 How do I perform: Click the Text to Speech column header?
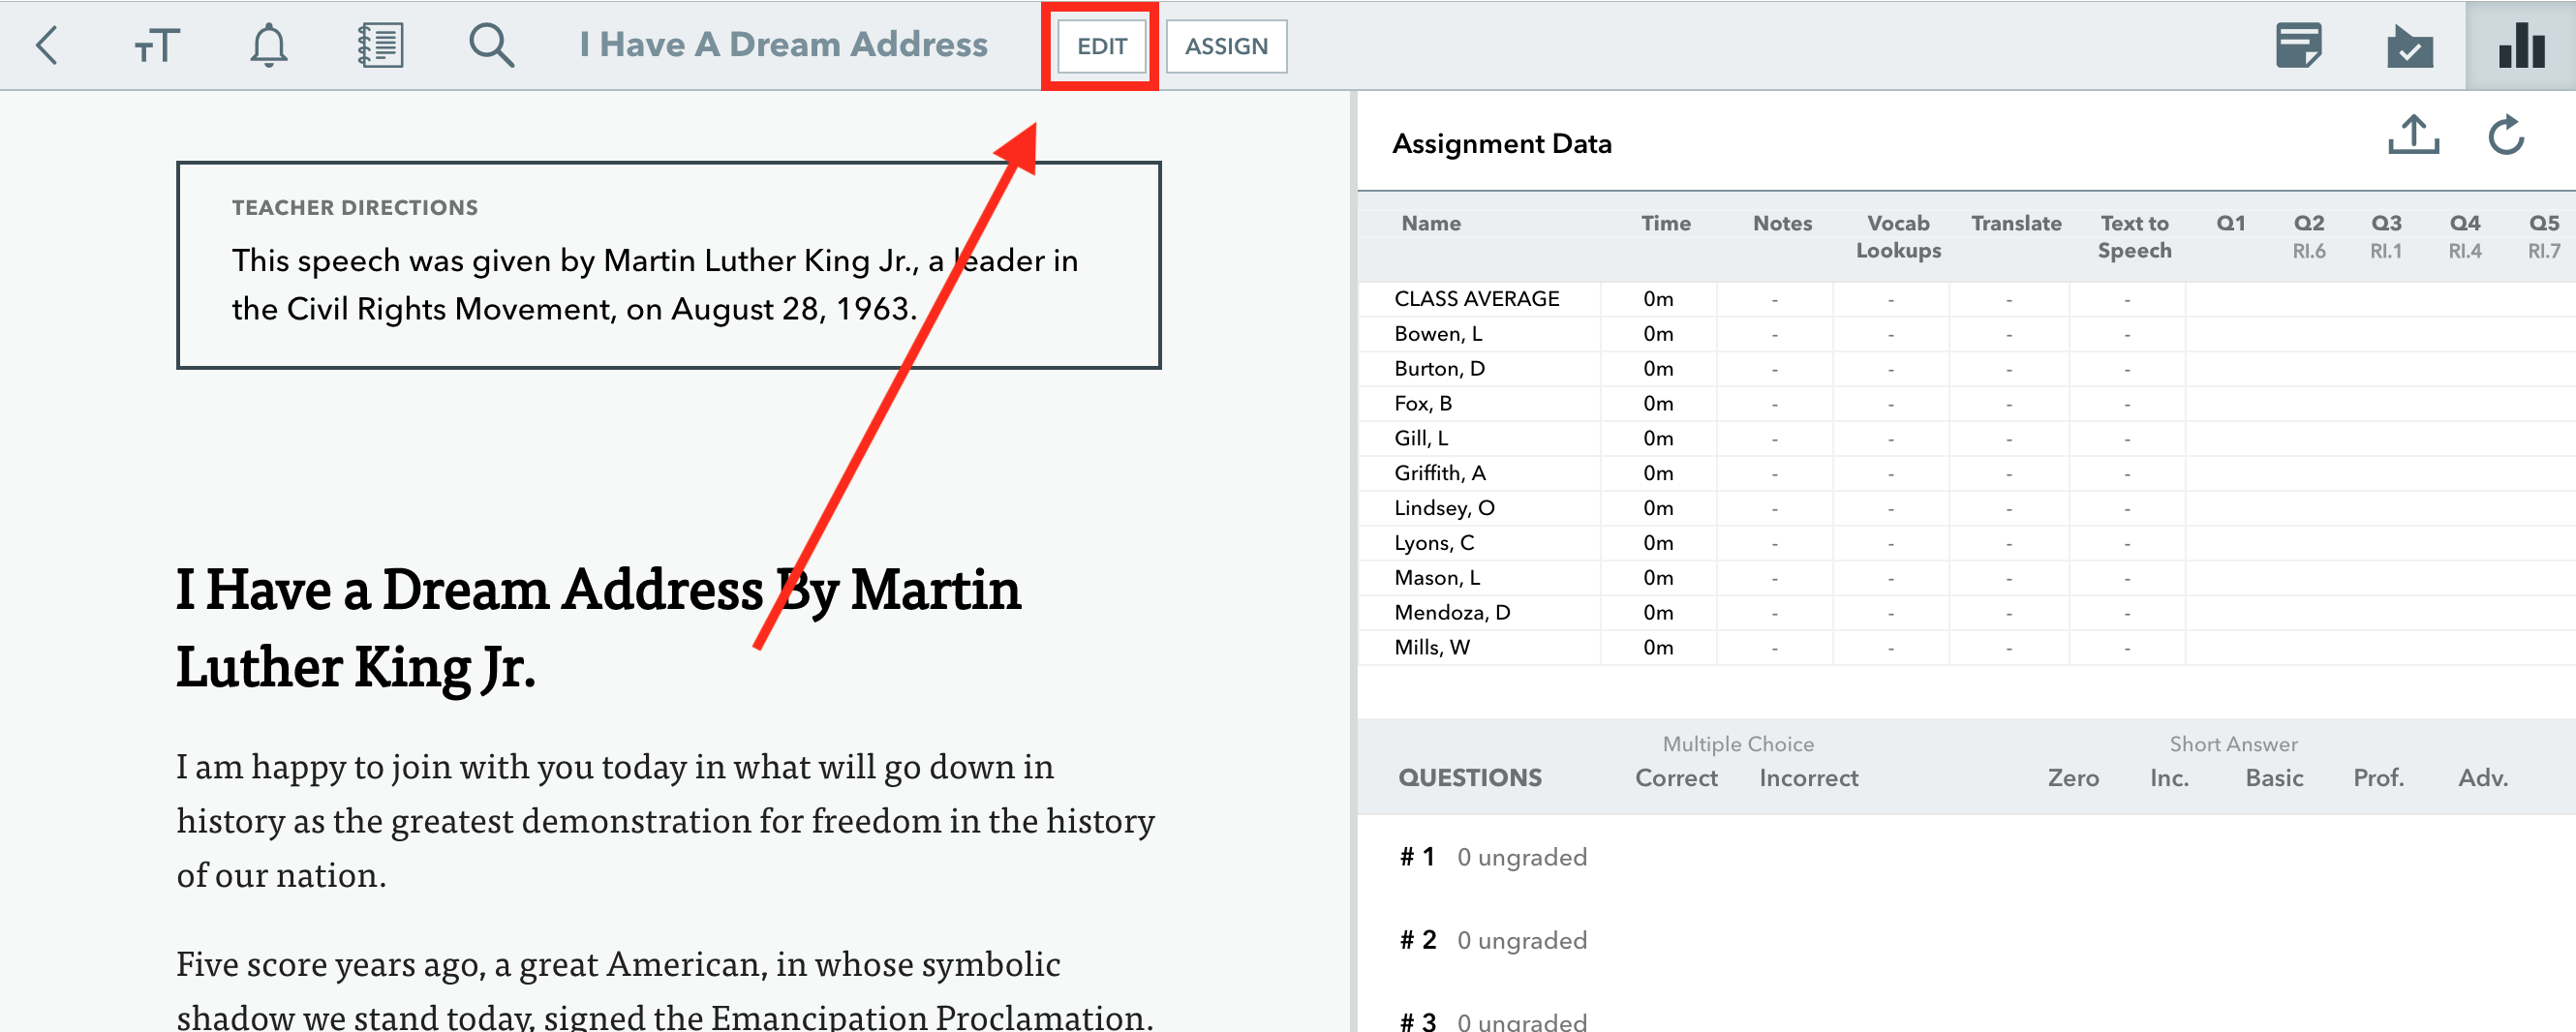tap(2134, 237)
